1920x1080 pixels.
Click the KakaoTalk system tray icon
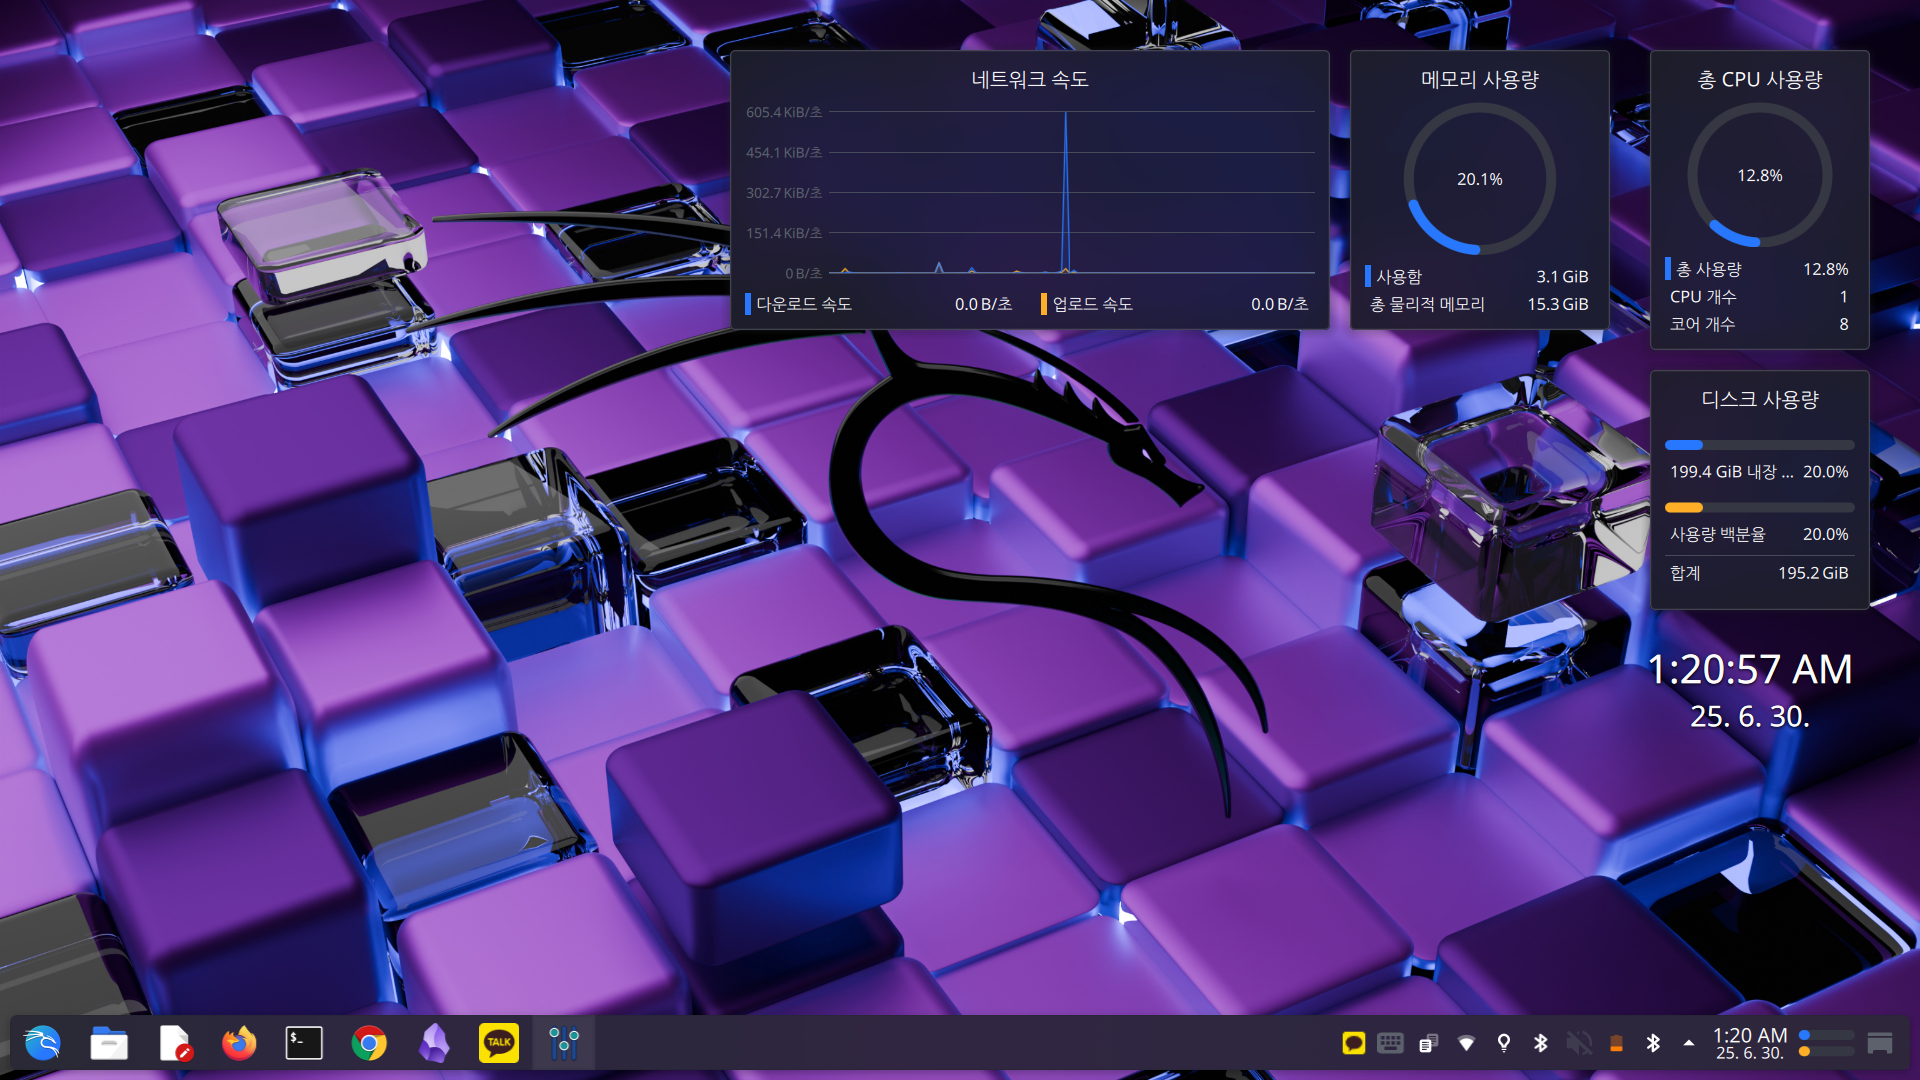[x=1353, y=1043]
